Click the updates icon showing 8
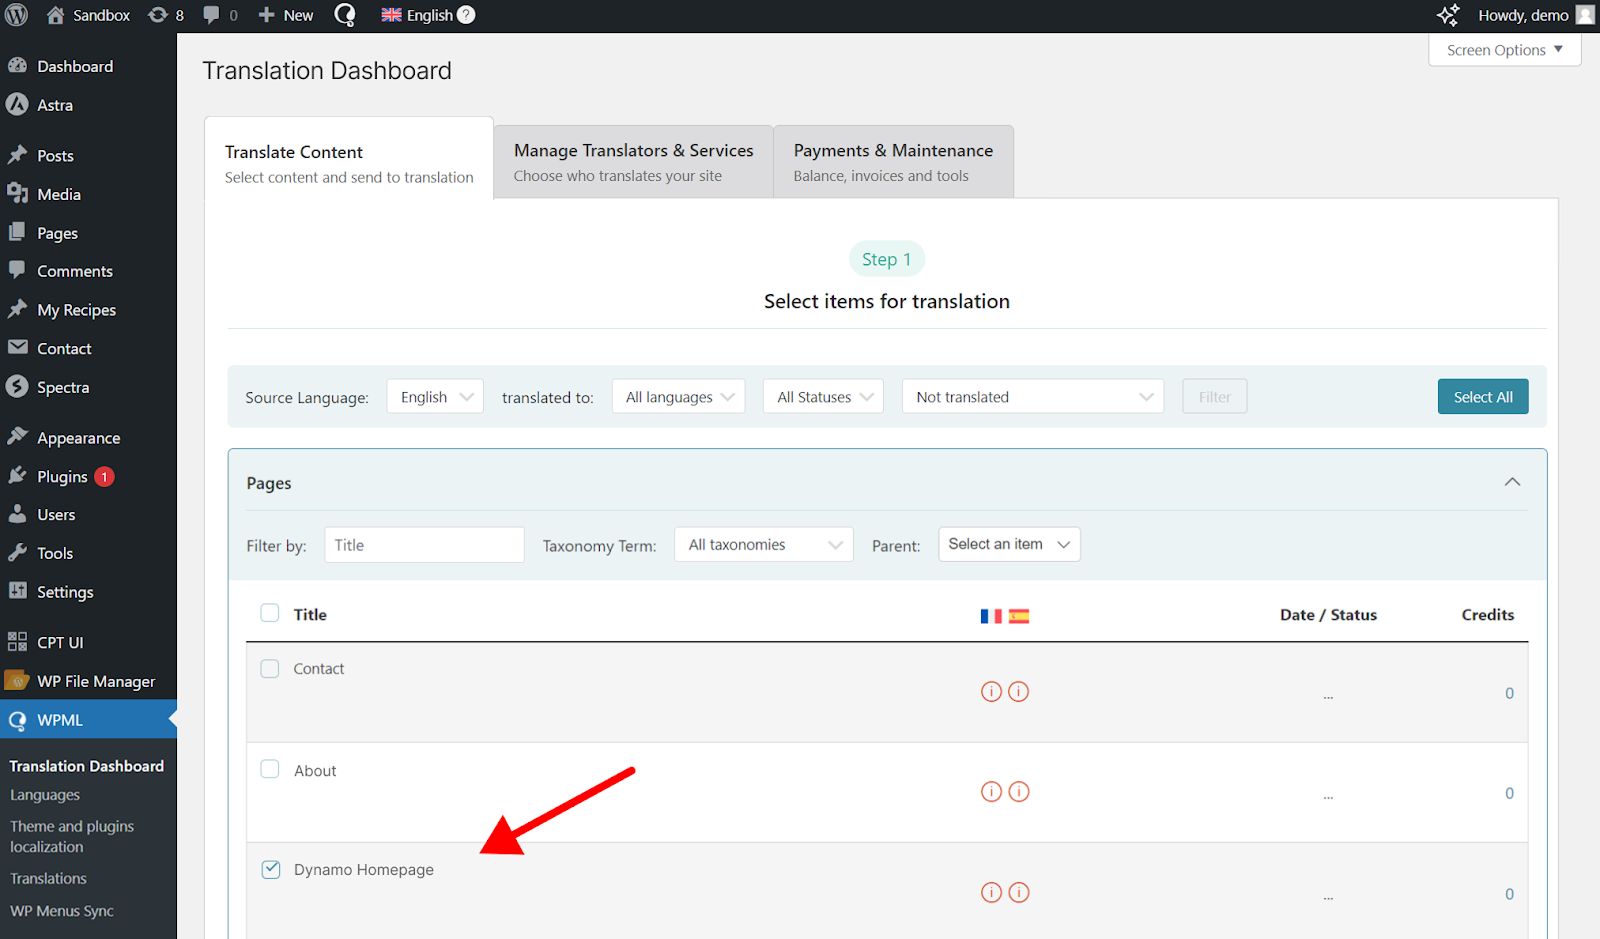 pyautogui.click(x=166, y=15)
